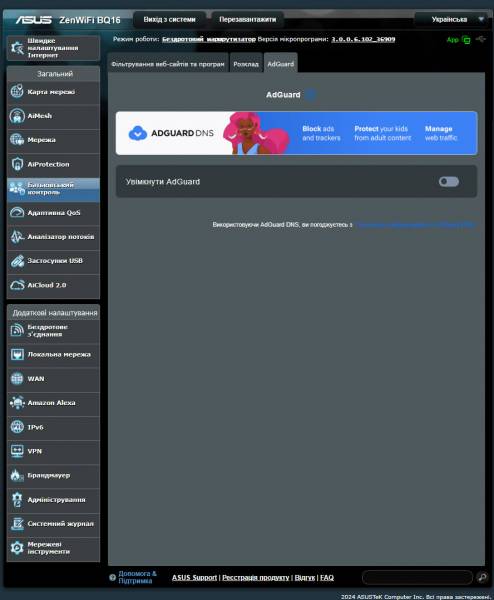Enable the Увімкнути AdGuard toggle

[449, 181]
